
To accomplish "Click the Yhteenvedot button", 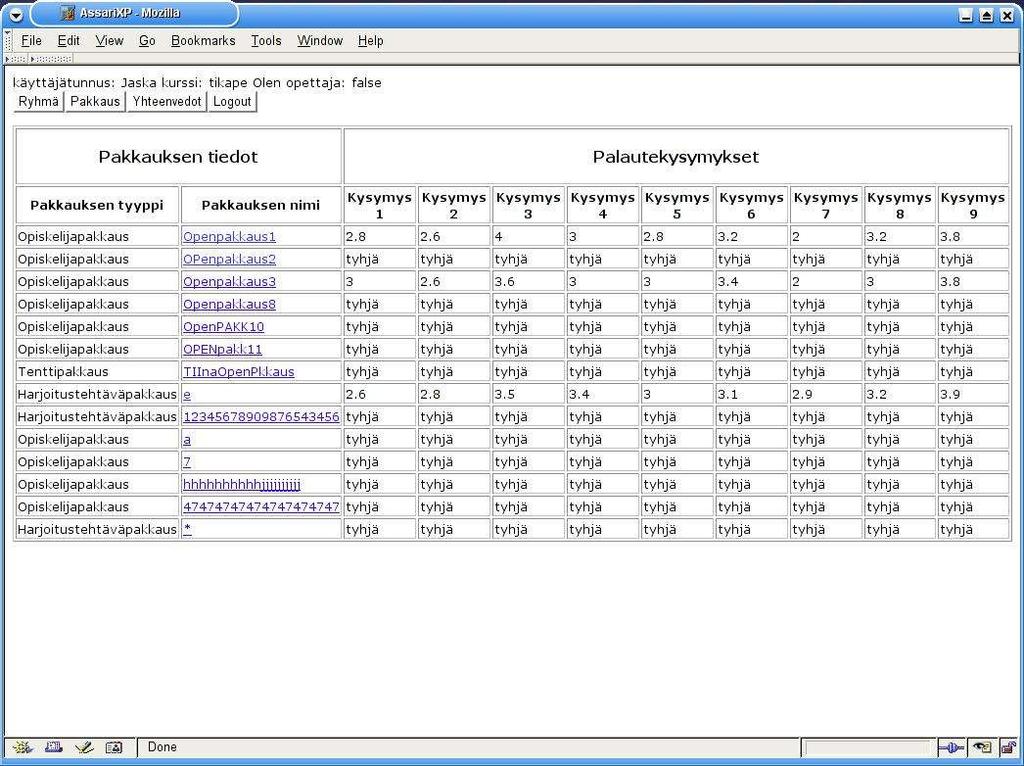I will click(x=167, y=101).
